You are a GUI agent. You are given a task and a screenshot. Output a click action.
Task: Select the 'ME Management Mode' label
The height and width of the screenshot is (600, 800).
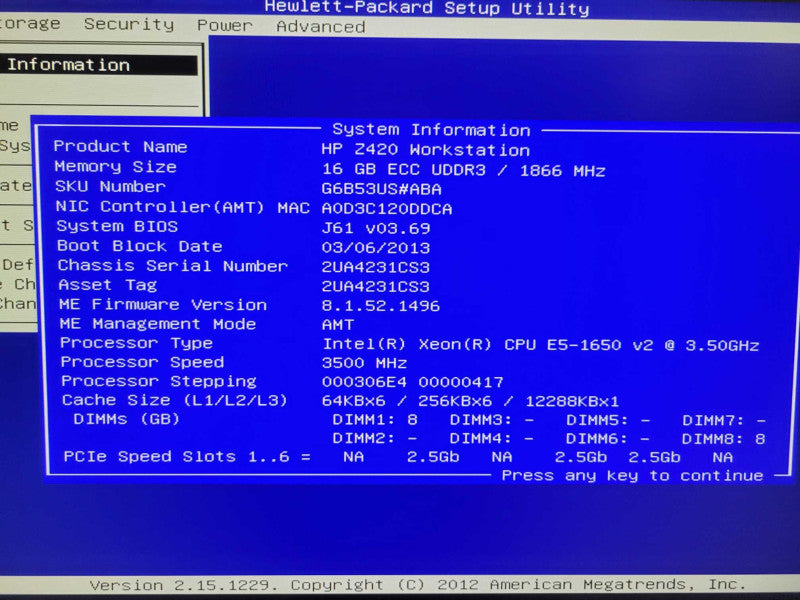[158, 324]
